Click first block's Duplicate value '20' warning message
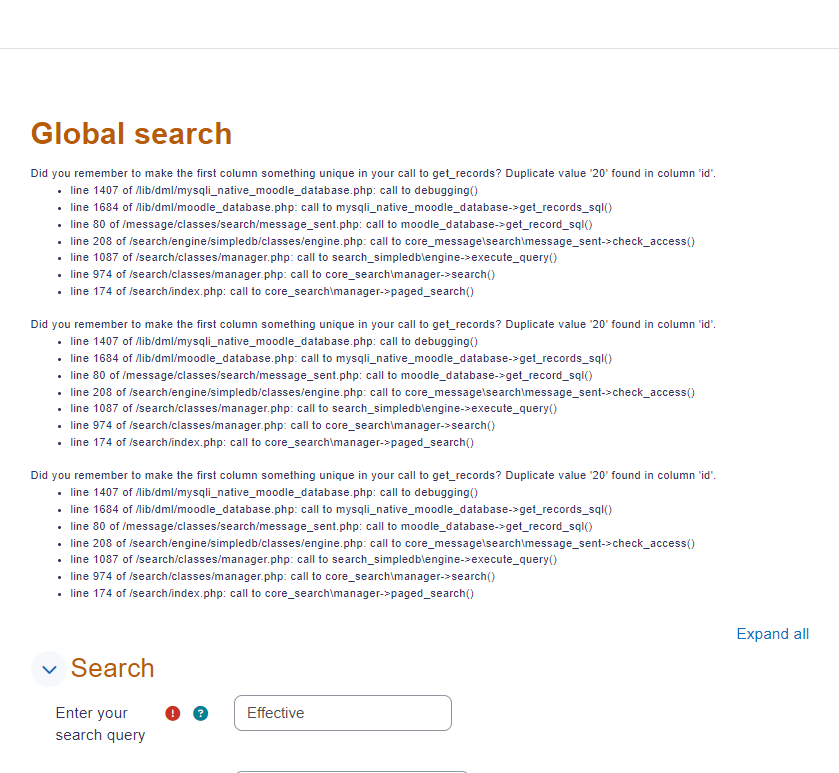 (x=373, y=173)
